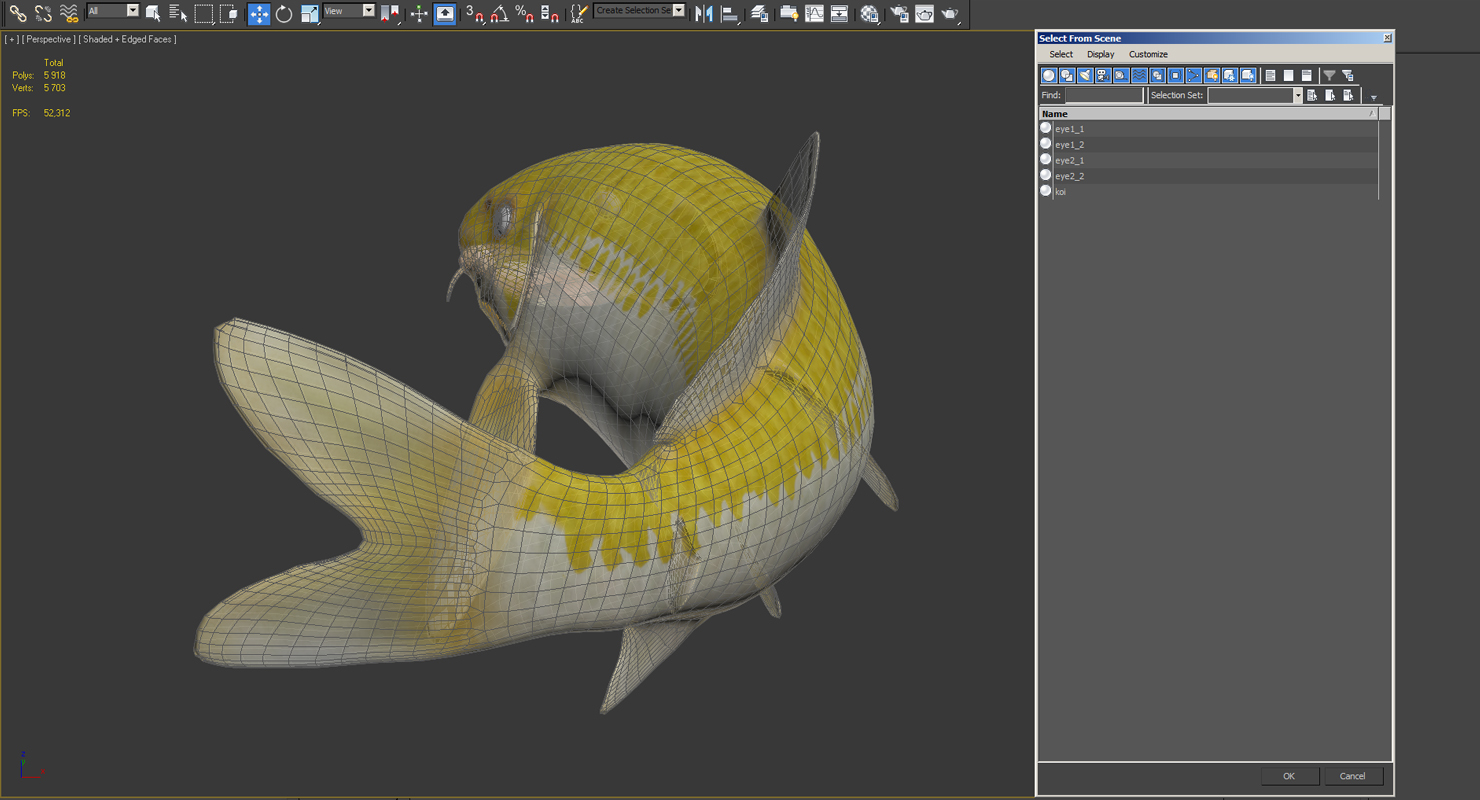Click the viewport [+] menu label

(11, 39)
